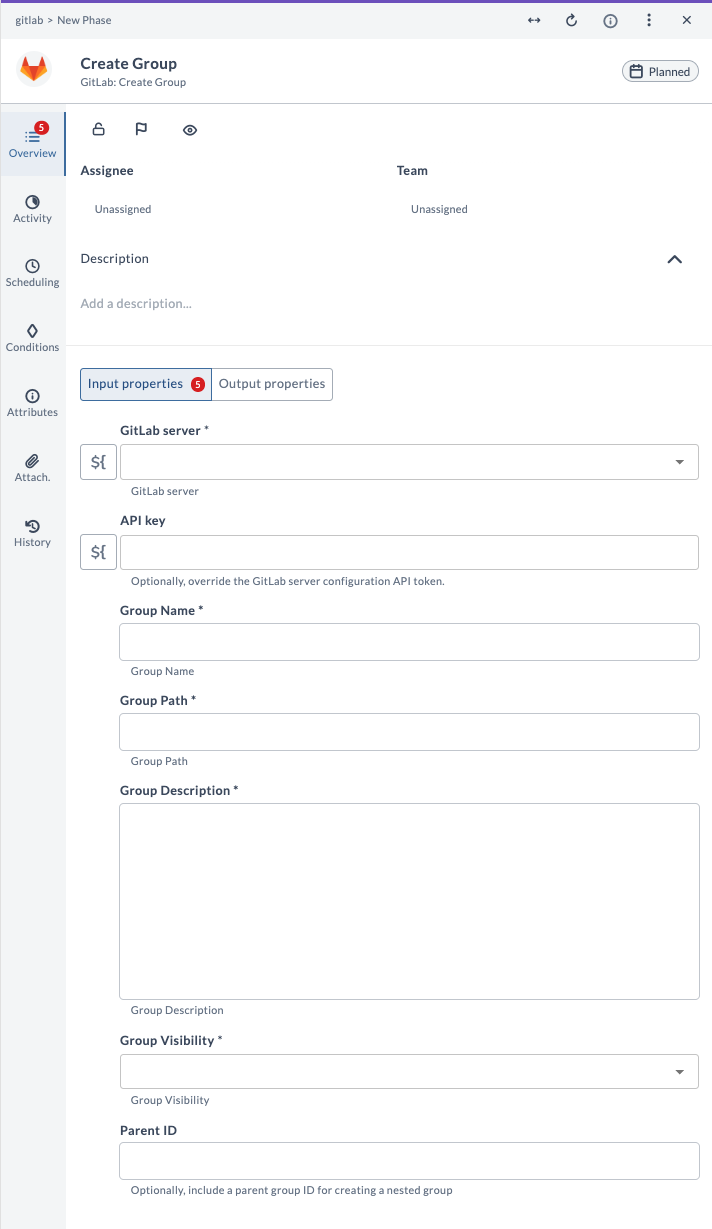Click Add a description placeholder
Screen dimensions: 712x1229
[136, 303]
